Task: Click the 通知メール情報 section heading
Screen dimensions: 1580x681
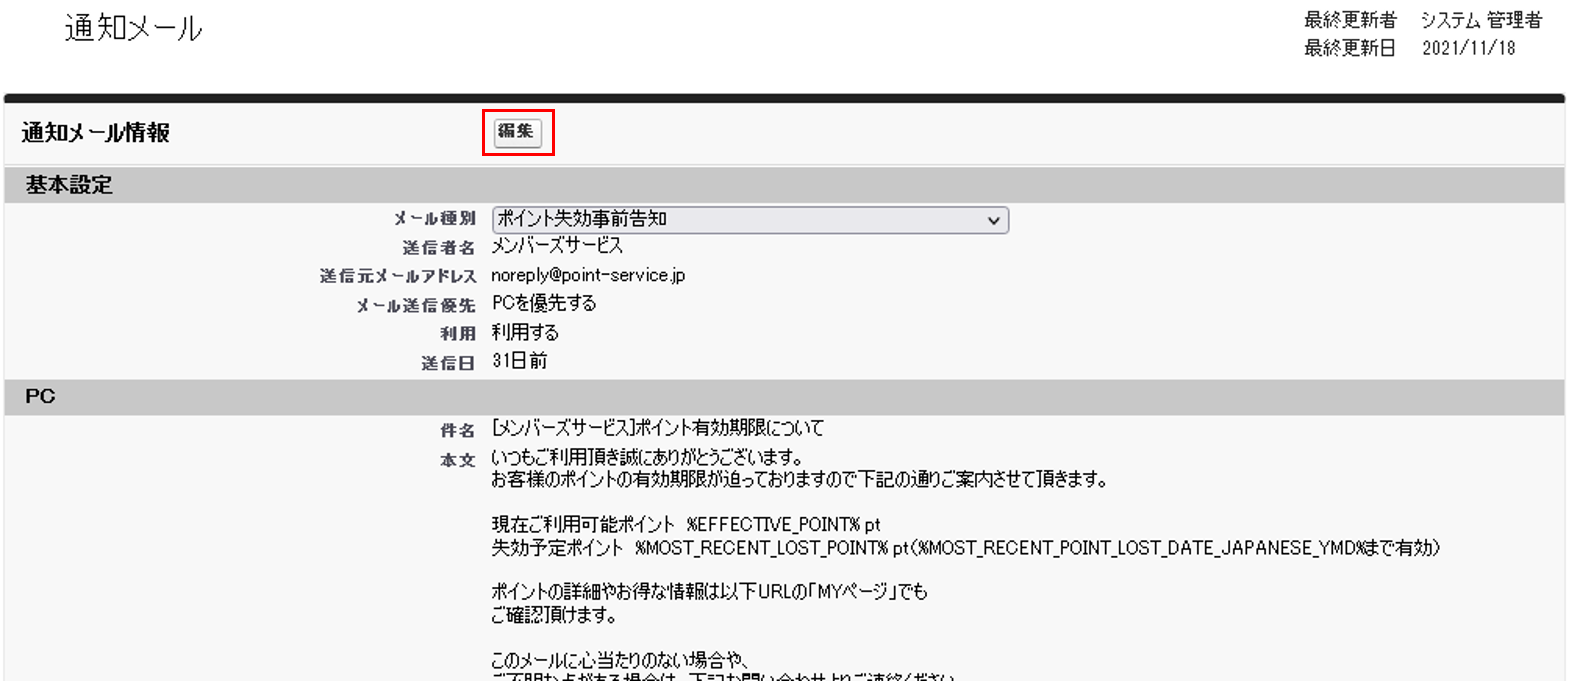Action: point(96,133)
